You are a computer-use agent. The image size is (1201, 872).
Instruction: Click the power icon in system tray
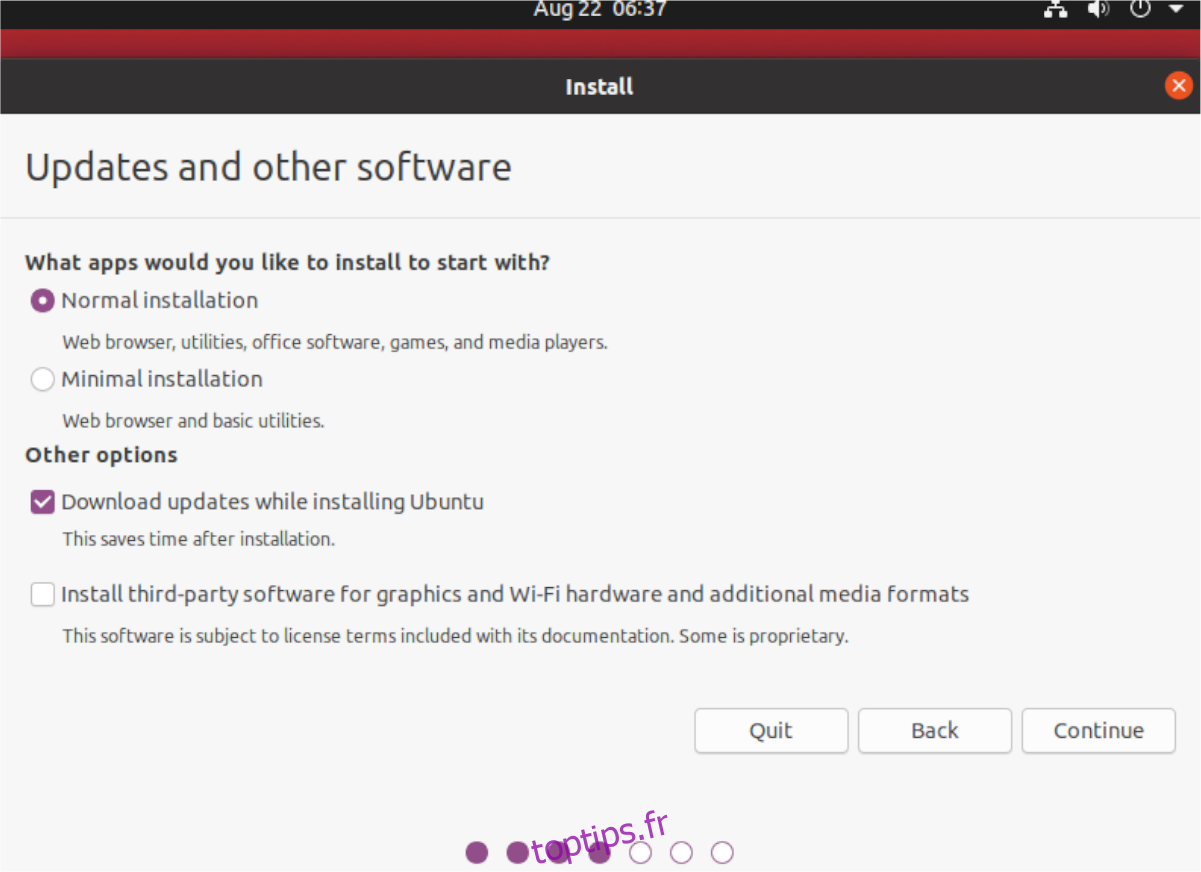click(1141, 10)
